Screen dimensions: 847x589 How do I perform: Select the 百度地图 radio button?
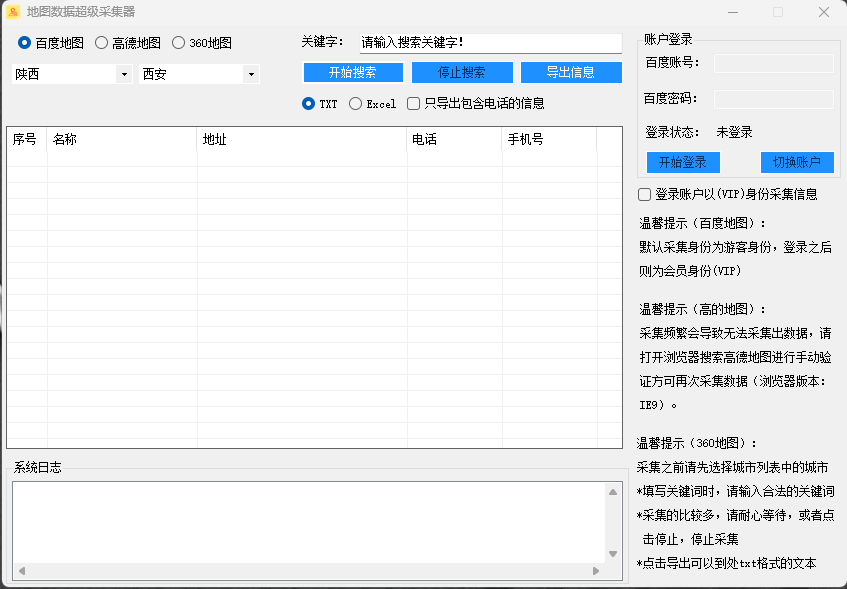pos(25,43)
